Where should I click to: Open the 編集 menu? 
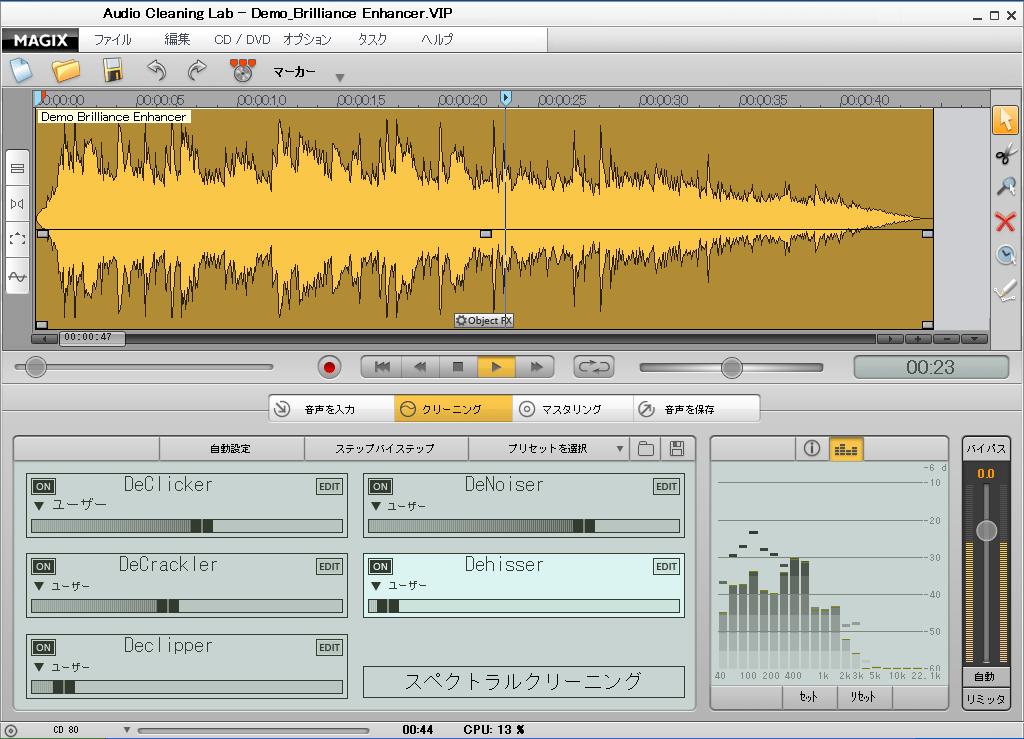177,40
